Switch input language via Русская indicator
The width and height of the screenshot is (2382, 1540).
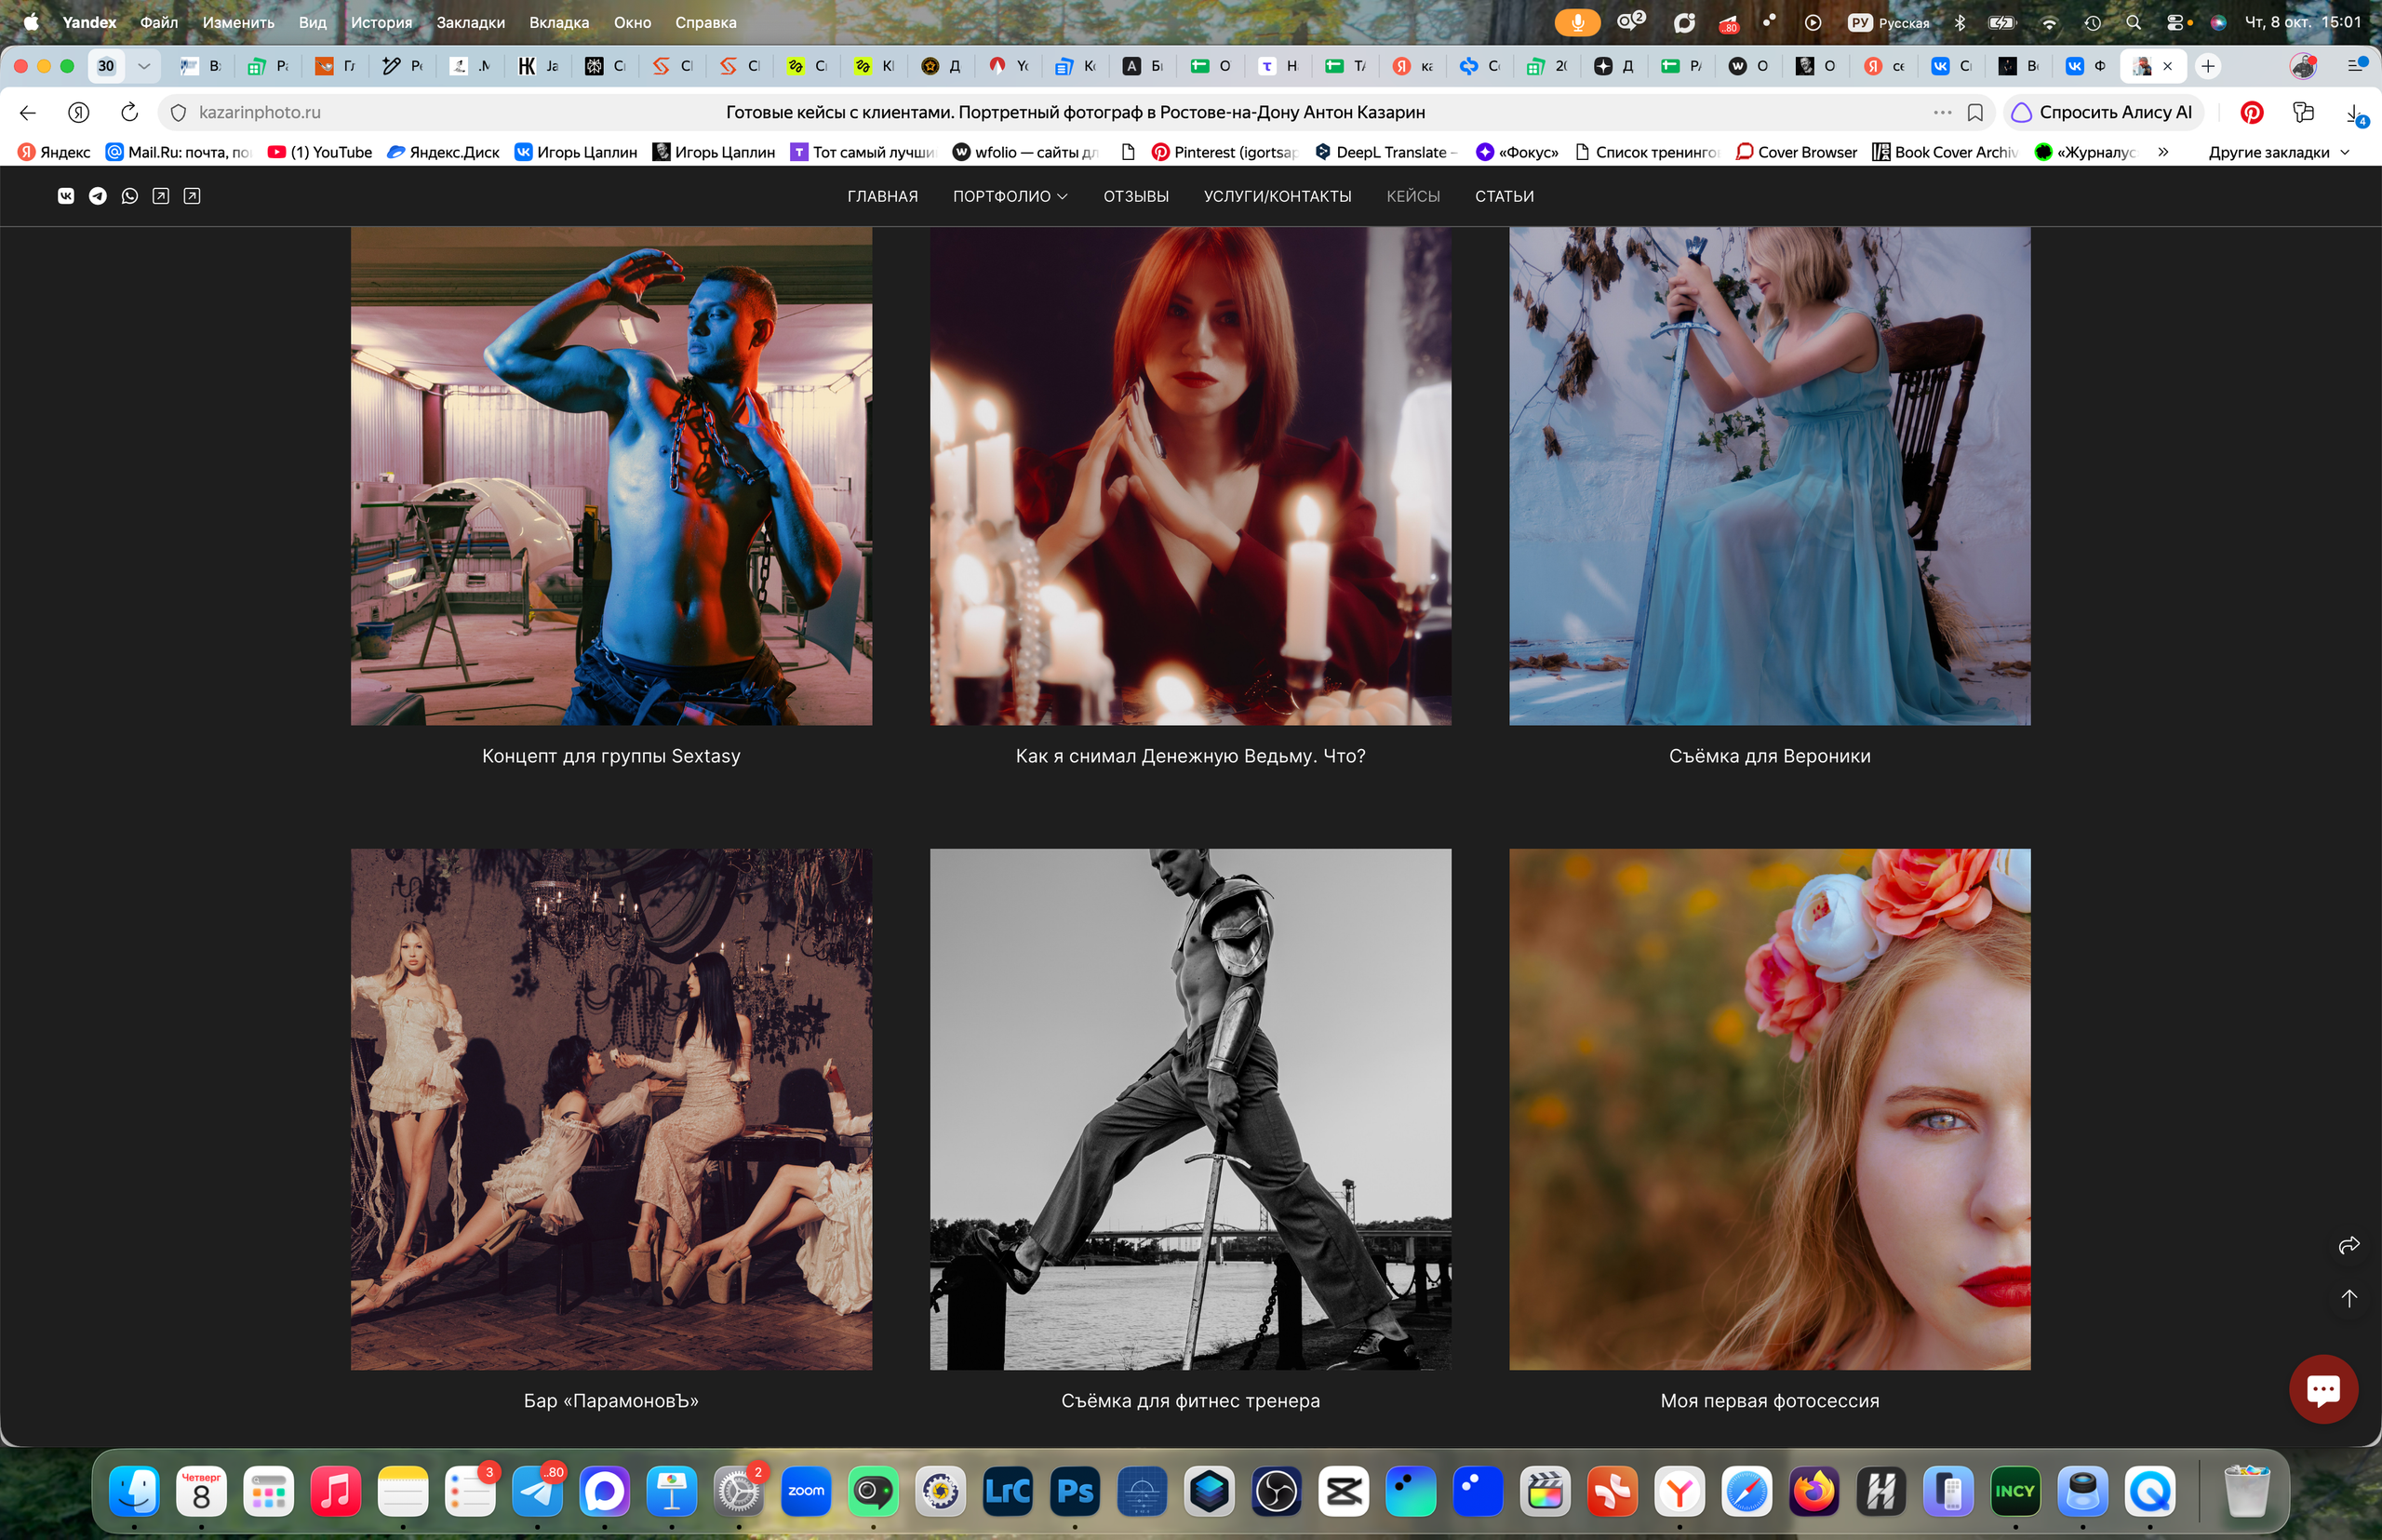click(x=1889, y=22)
